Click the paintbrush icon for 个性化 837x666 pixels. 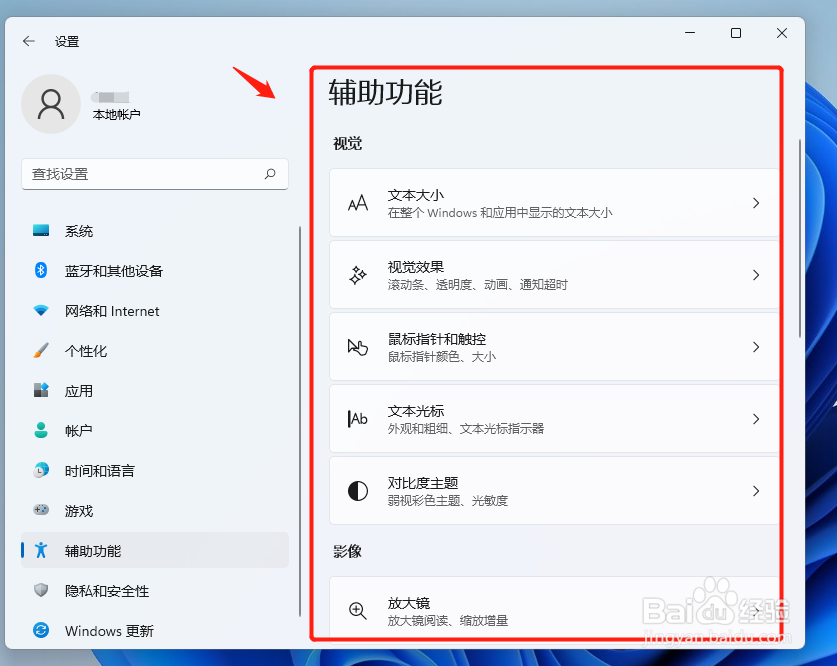click(x=41, y=351)
